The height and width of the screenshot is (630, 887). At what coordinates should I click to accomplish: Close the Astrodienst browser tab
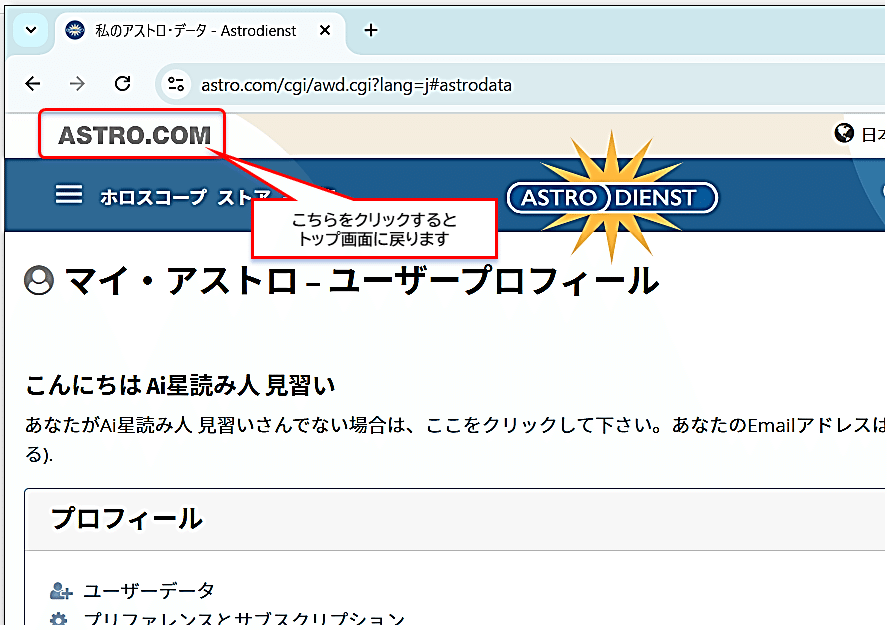pyautogui.click(x=325, y=31)
